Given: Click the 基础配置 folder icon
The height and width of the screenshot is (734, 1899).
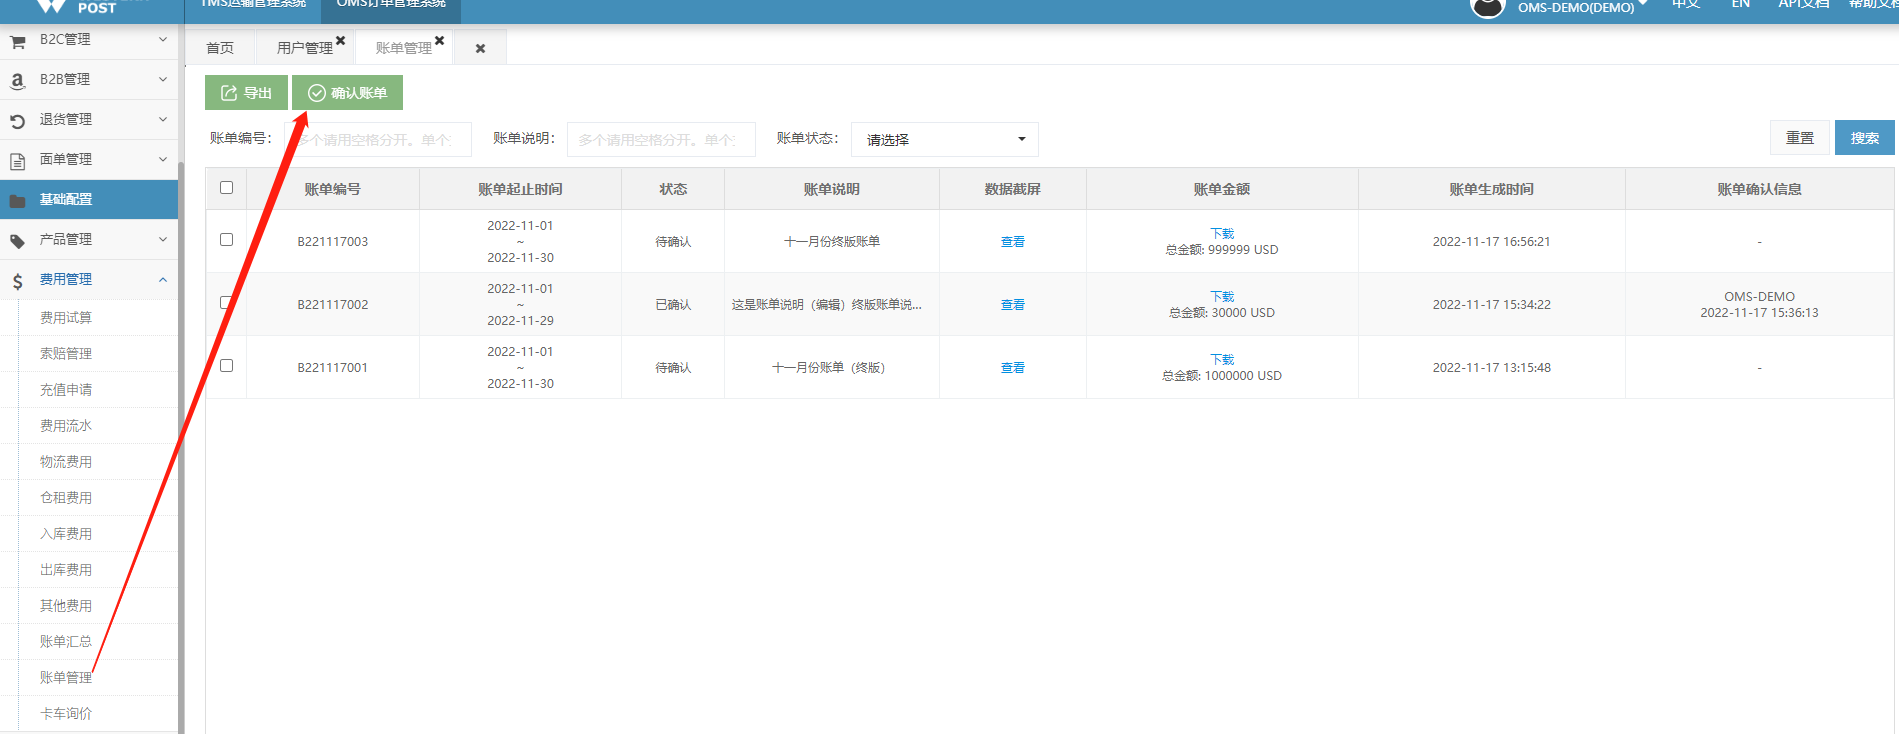Looking at the screenshot, I should coord(17,201).
